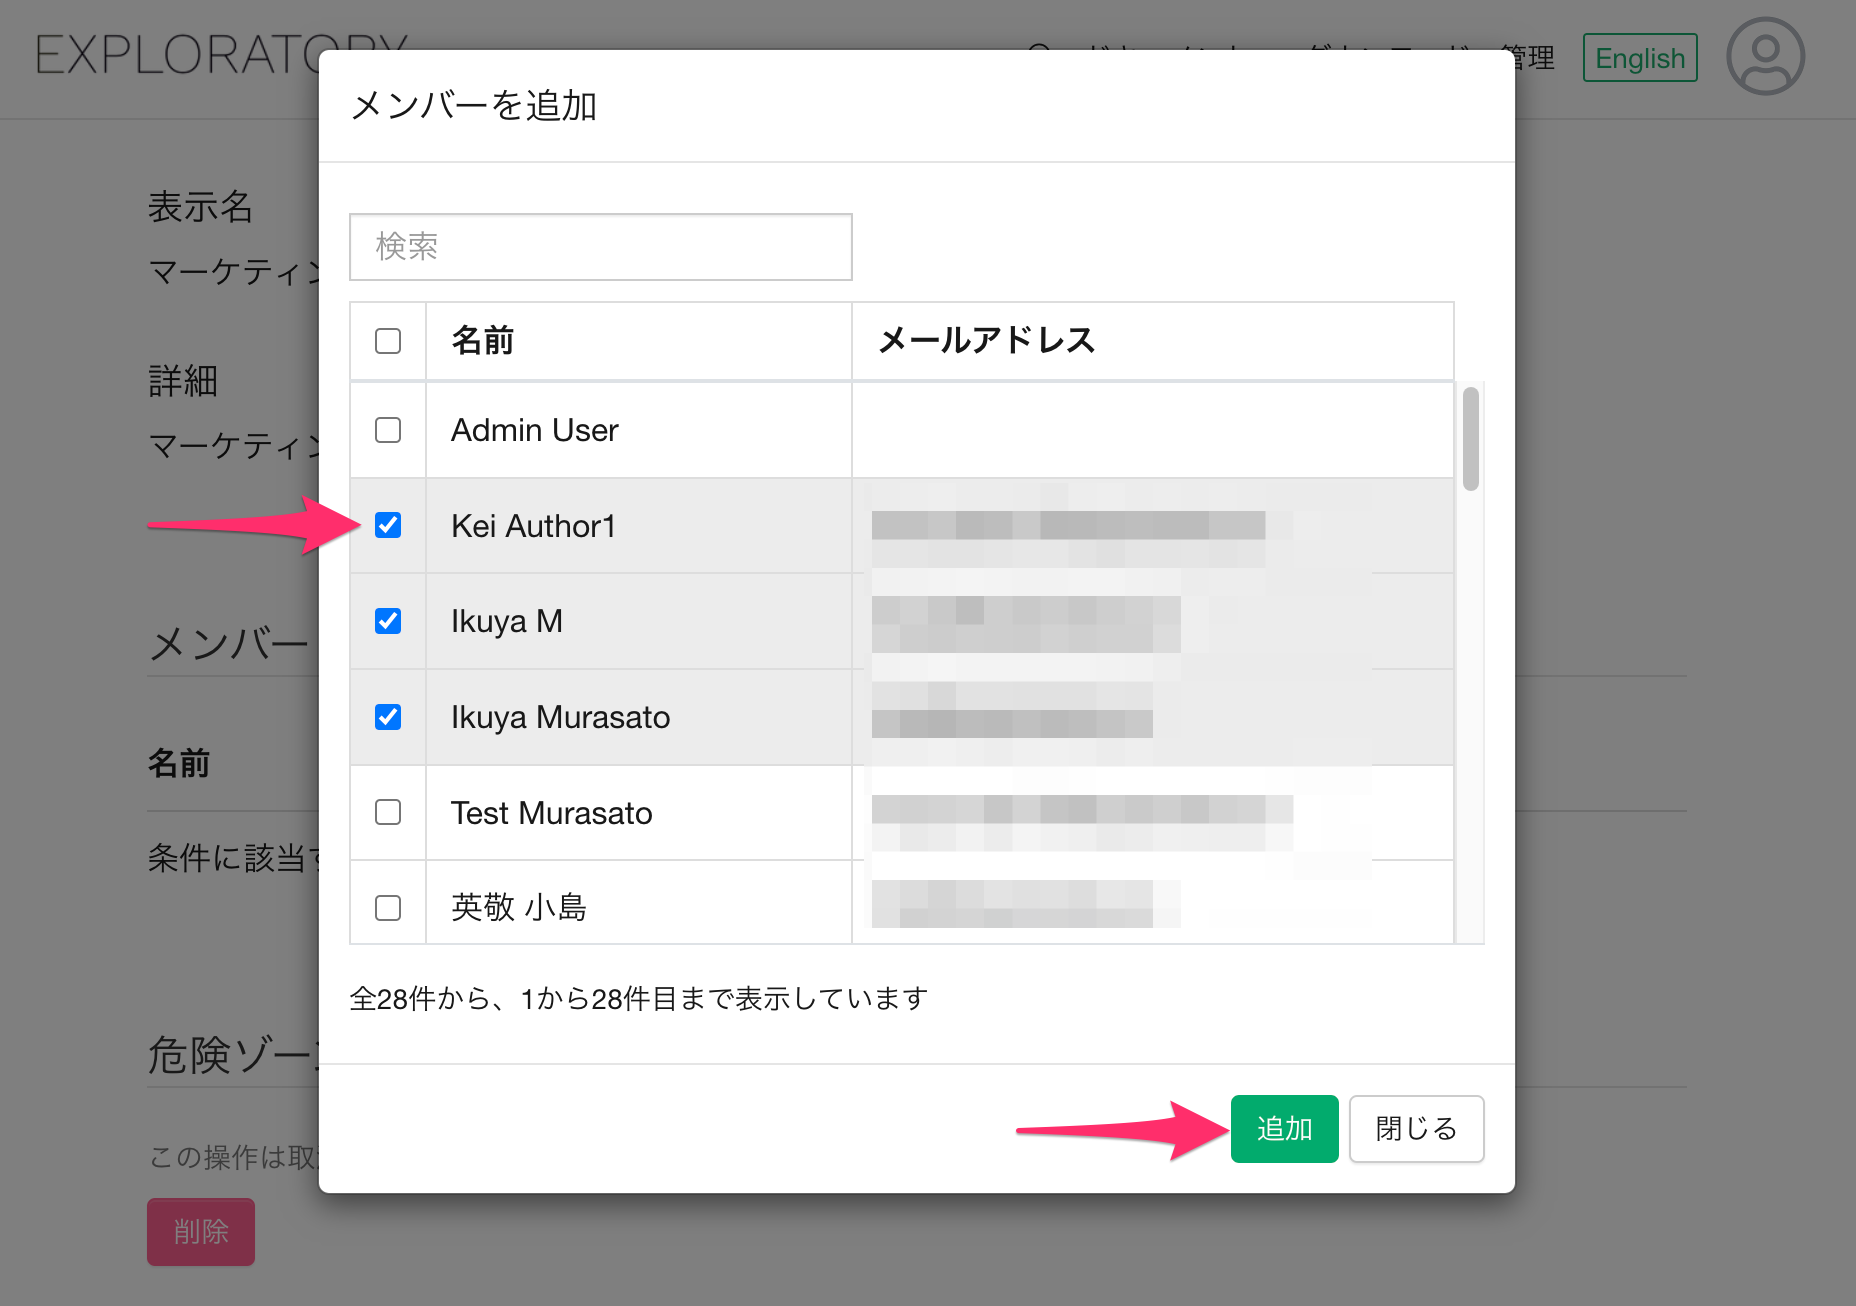Click the red 削除 button

point(201,1231)
